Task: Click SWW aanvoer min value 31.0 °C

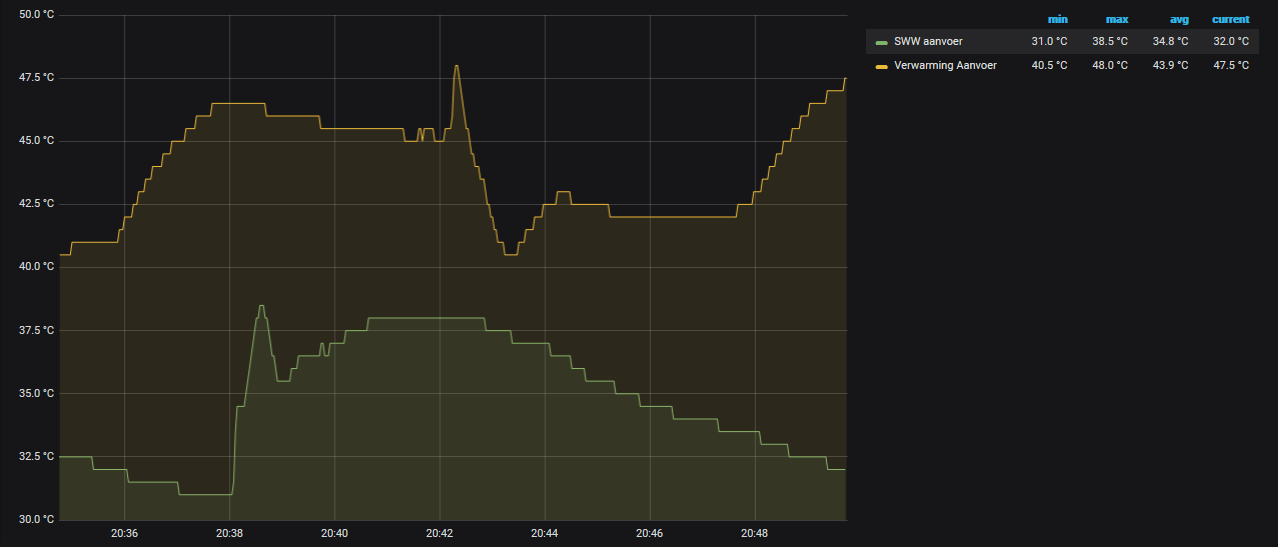Action: click(1049, 41)
